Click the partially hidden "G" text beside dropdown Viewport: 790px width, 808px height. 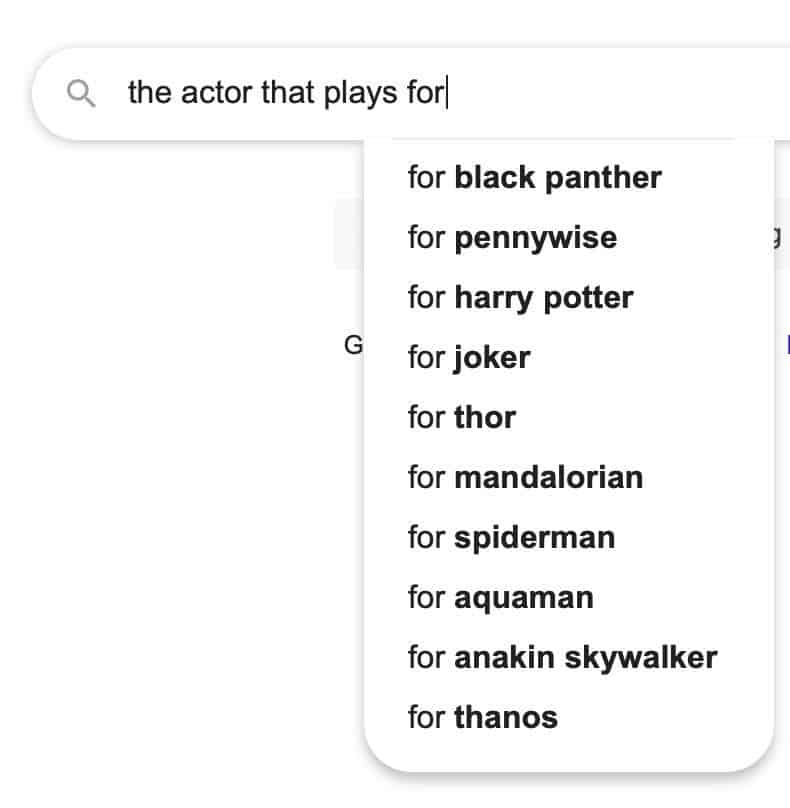point(354,345)
